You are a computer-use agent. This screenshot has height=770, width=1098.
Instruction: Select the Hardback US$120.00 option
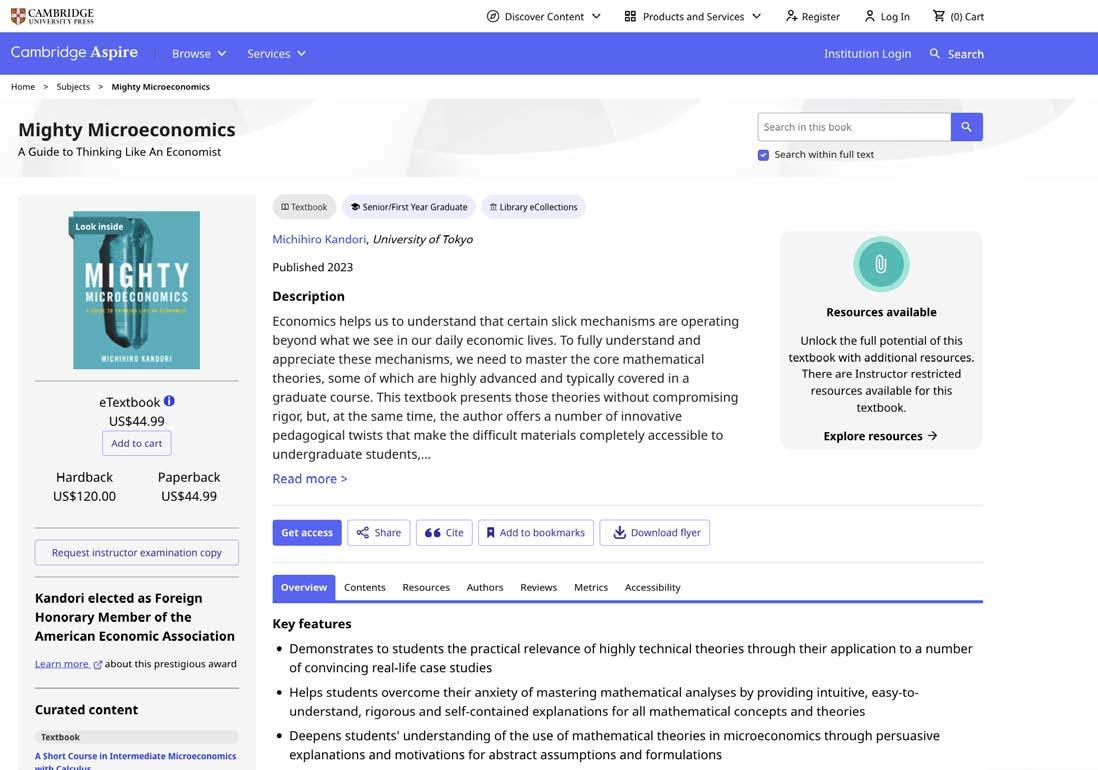85,486
